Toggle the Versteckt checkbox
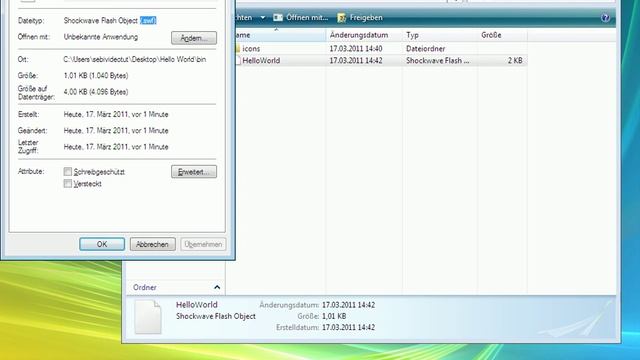This screenshot has width=640, height=360. tap(68, 184)
